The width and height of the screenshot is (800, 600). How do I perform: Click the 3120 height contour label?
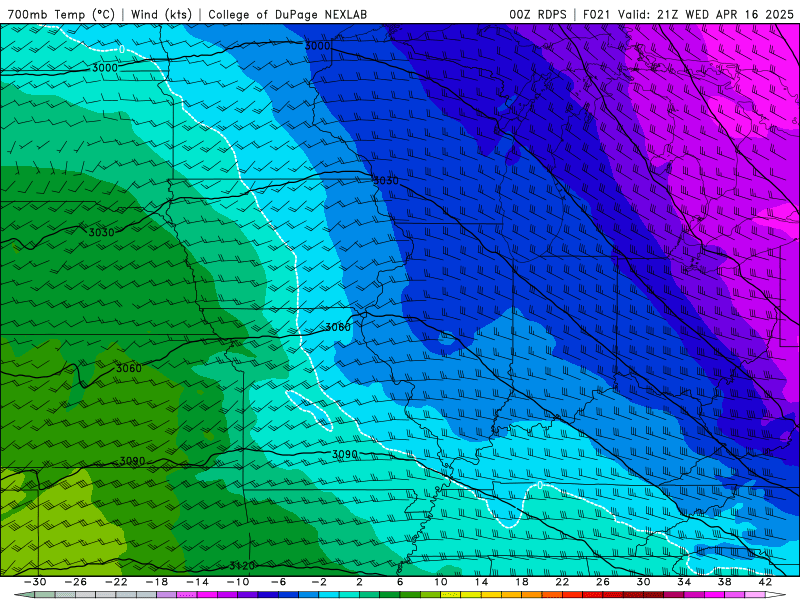click(x=242, y=565)
